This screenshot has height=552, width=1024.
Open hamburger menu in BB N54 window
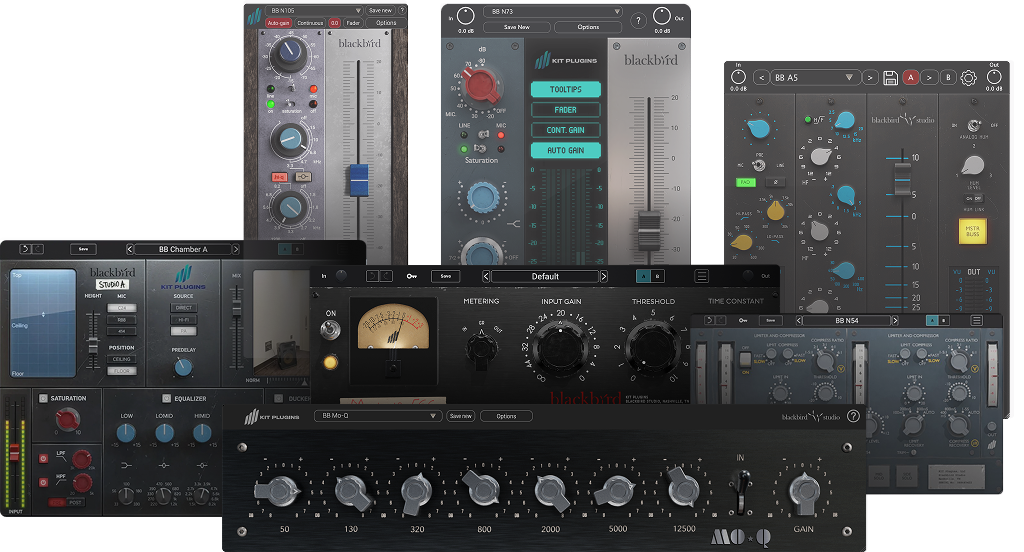coord(976,320)
